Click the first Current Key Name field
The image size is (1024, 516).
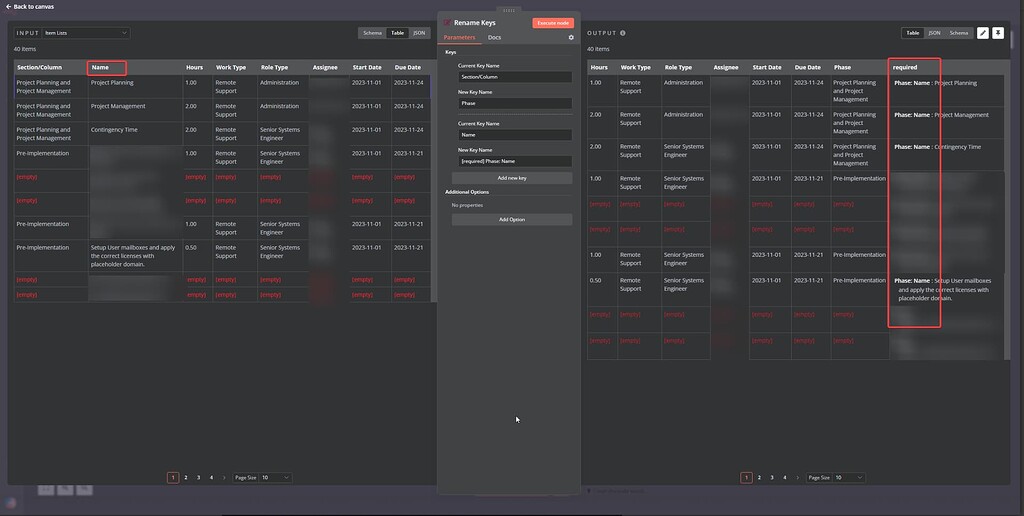pyautogui.click(x=514, y=76)
